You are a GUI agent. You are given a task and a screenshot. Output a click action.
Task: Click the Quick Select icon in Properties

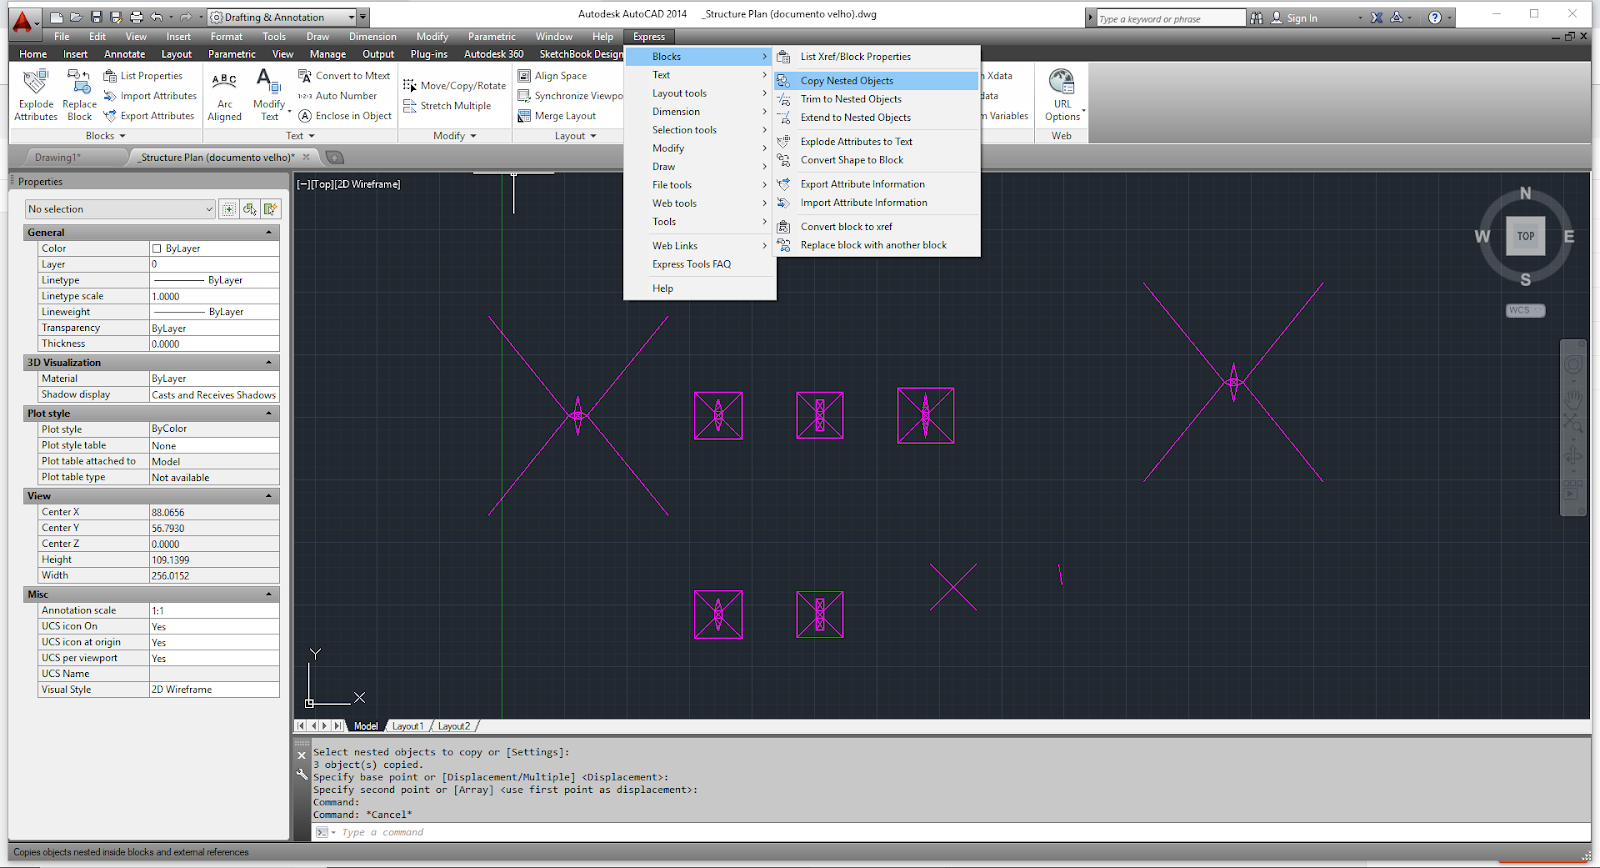[271, 209]
